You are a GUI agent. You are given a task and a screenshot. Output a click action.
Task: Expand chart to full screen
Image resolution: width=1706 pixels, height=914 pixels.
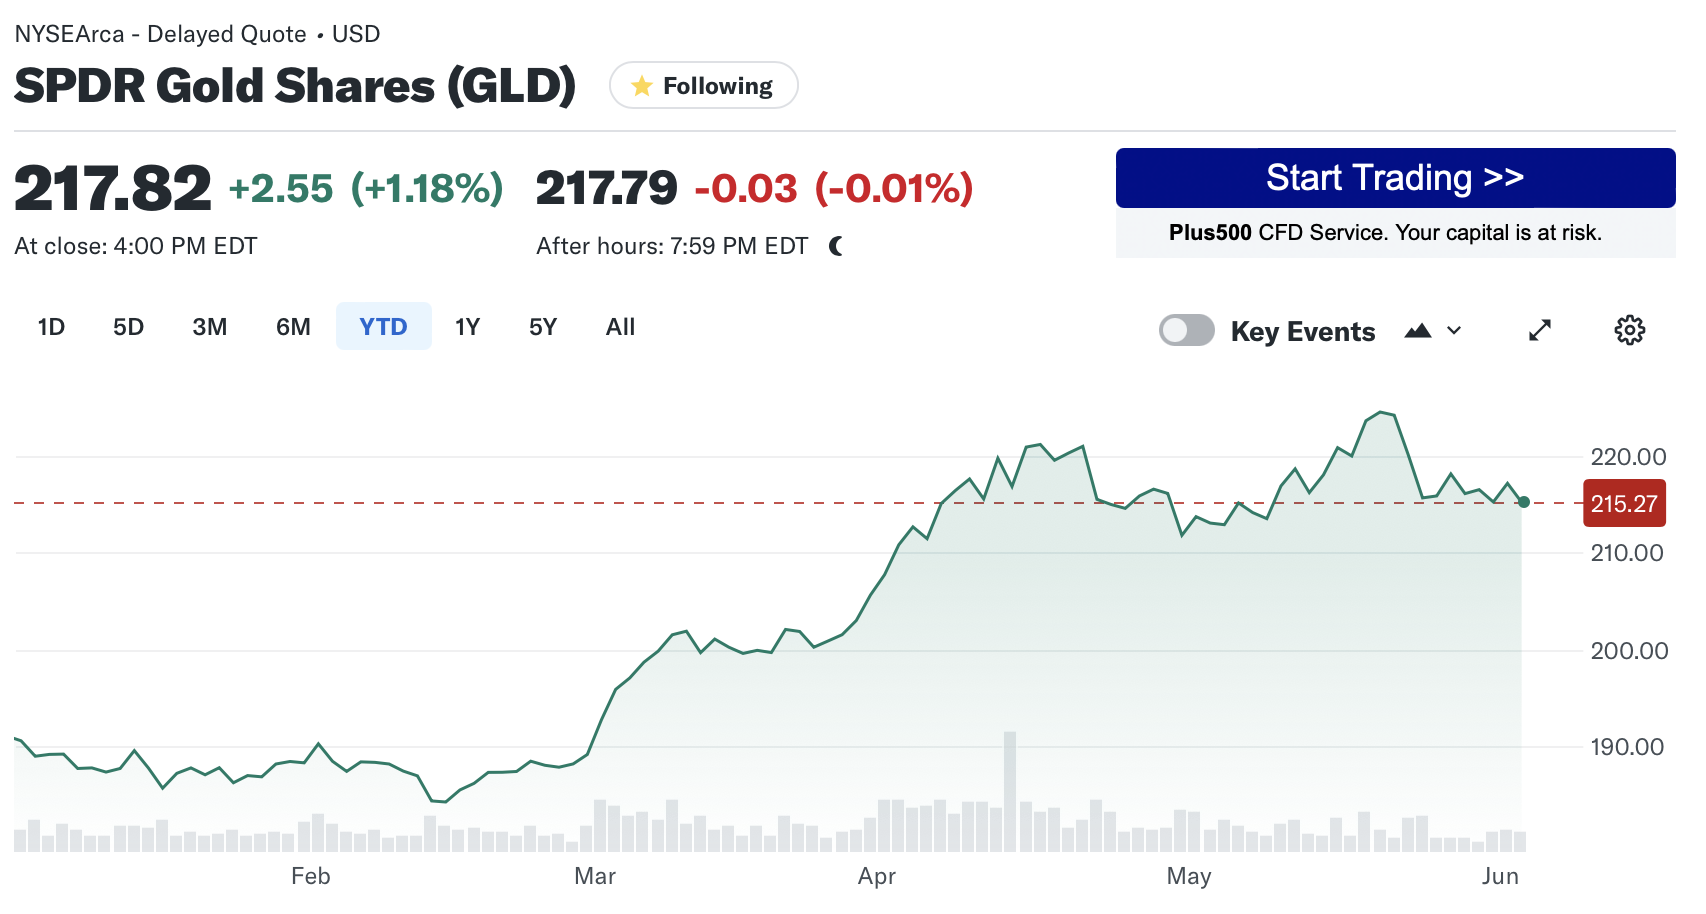pos(1540,330)
